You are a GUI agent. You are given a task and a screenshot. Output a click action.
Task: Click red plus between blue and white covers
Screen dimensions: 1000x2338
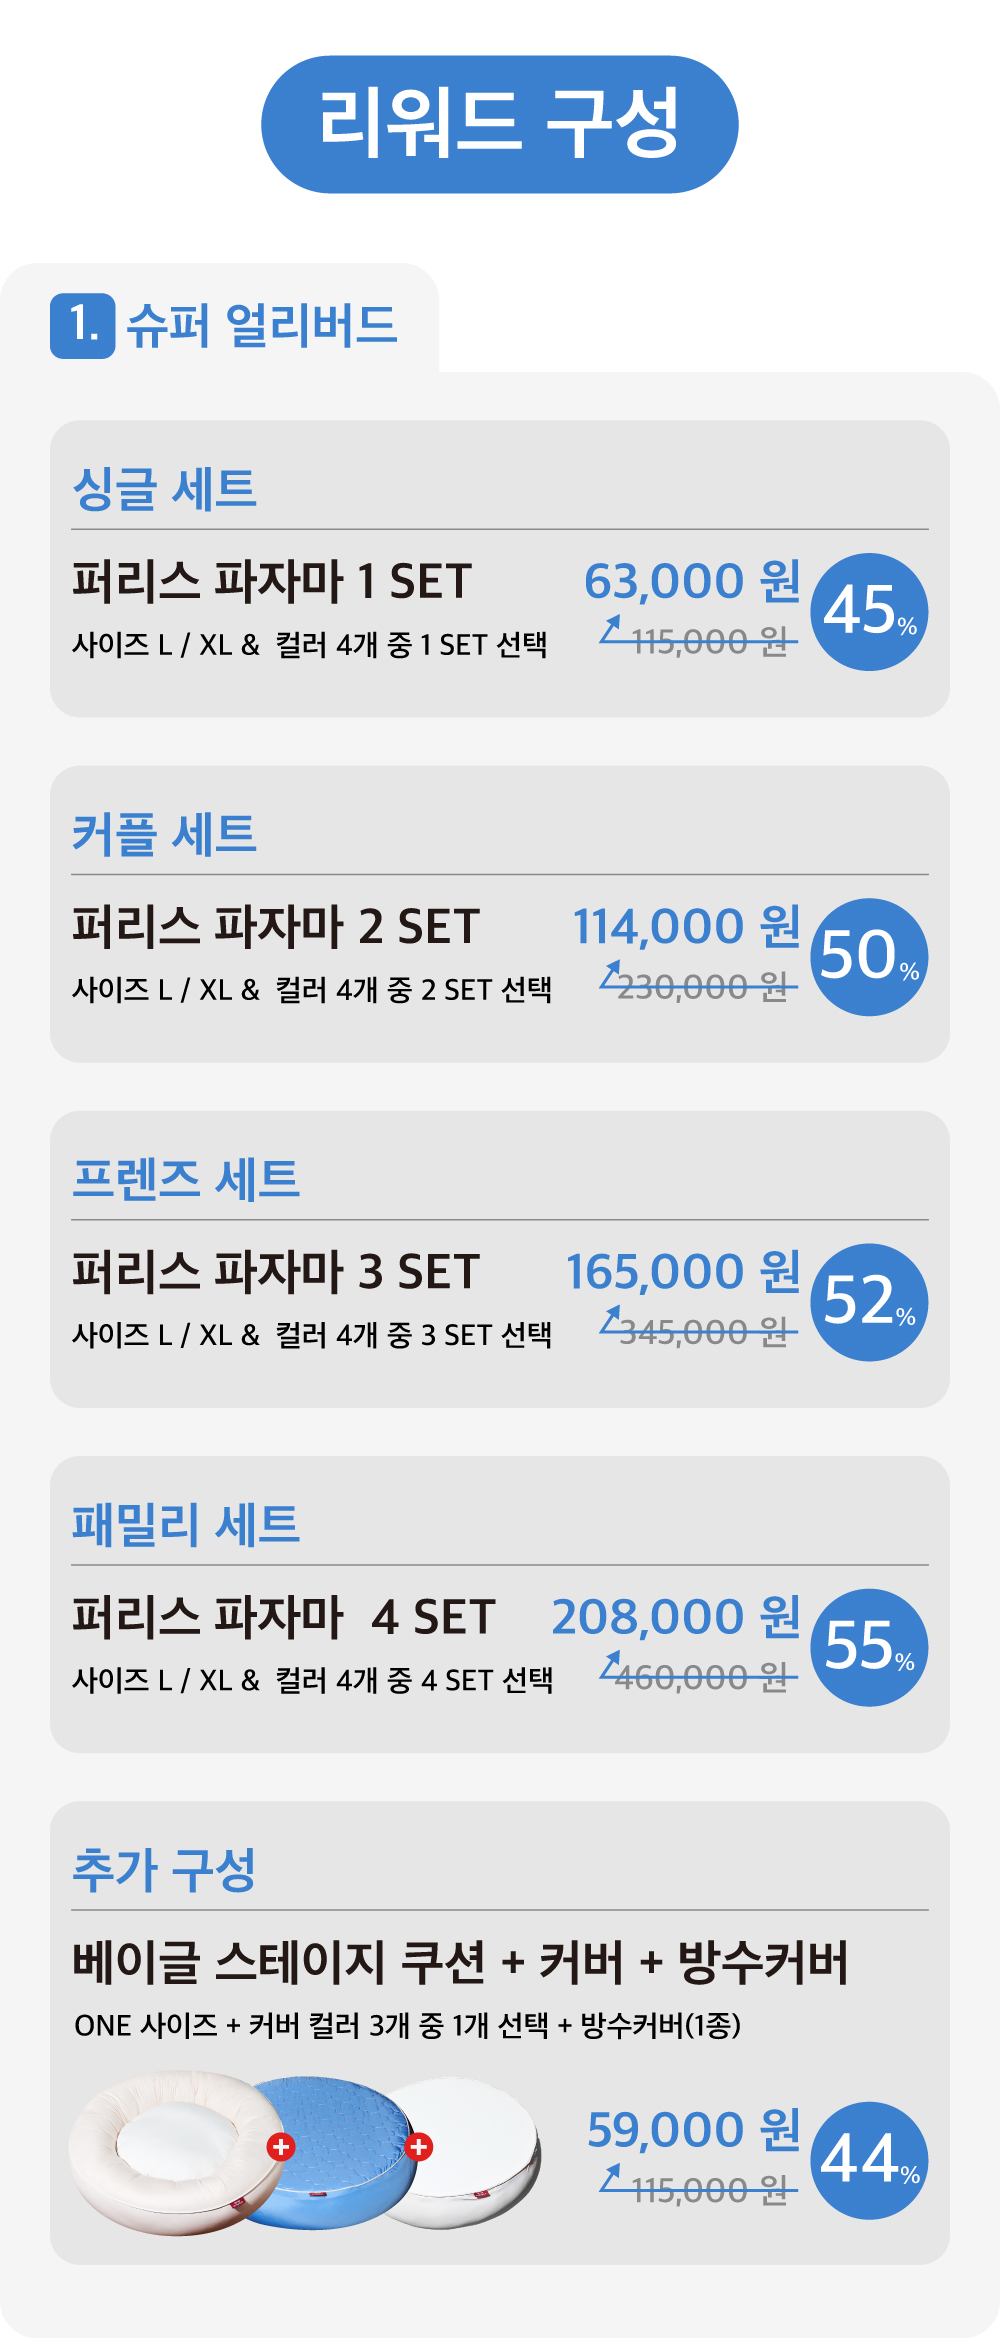coord(419,2146)
